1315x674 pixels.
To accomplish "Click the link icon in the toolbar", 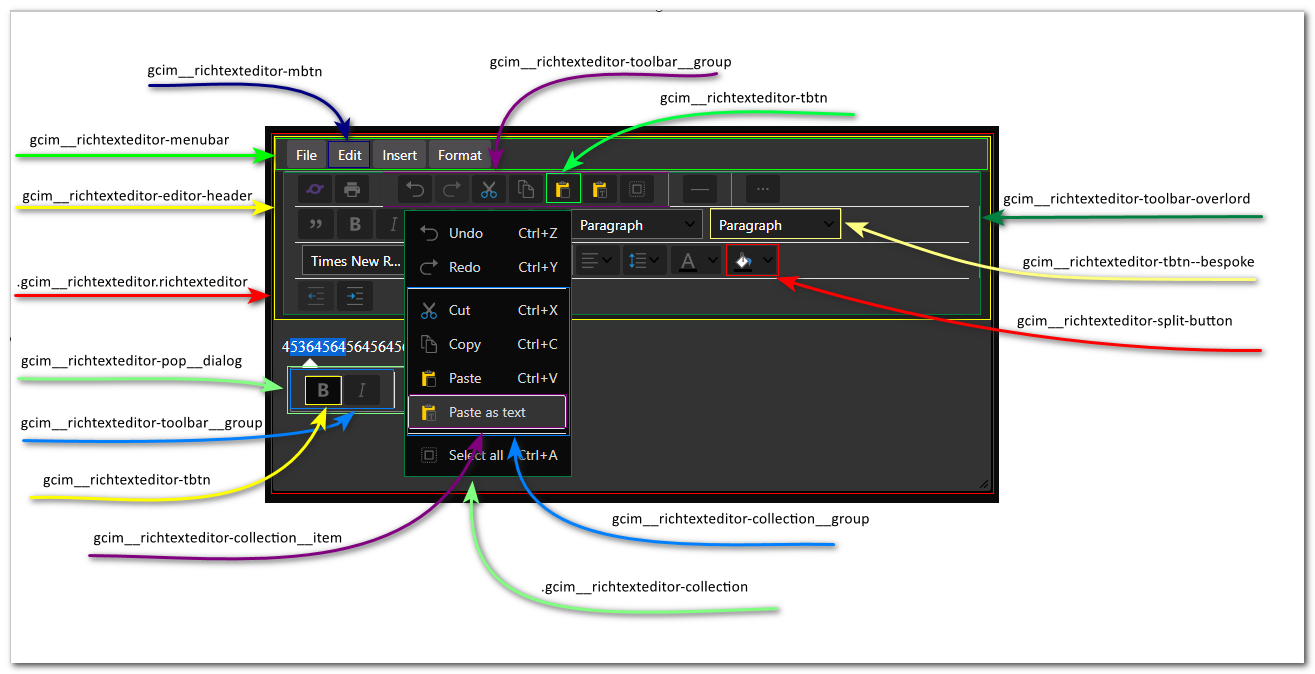I will click(315, 189).
